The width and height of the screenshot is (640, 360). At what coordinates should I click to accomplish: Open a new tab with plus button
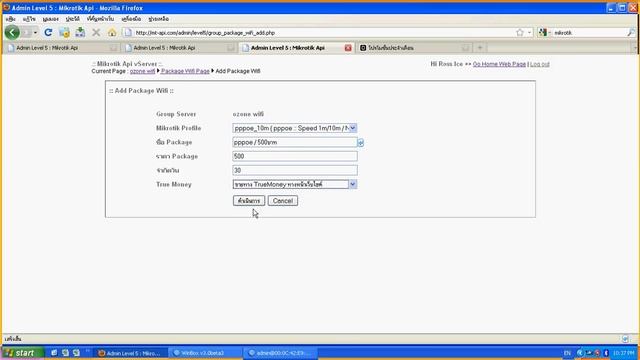(x=480, y=48)
